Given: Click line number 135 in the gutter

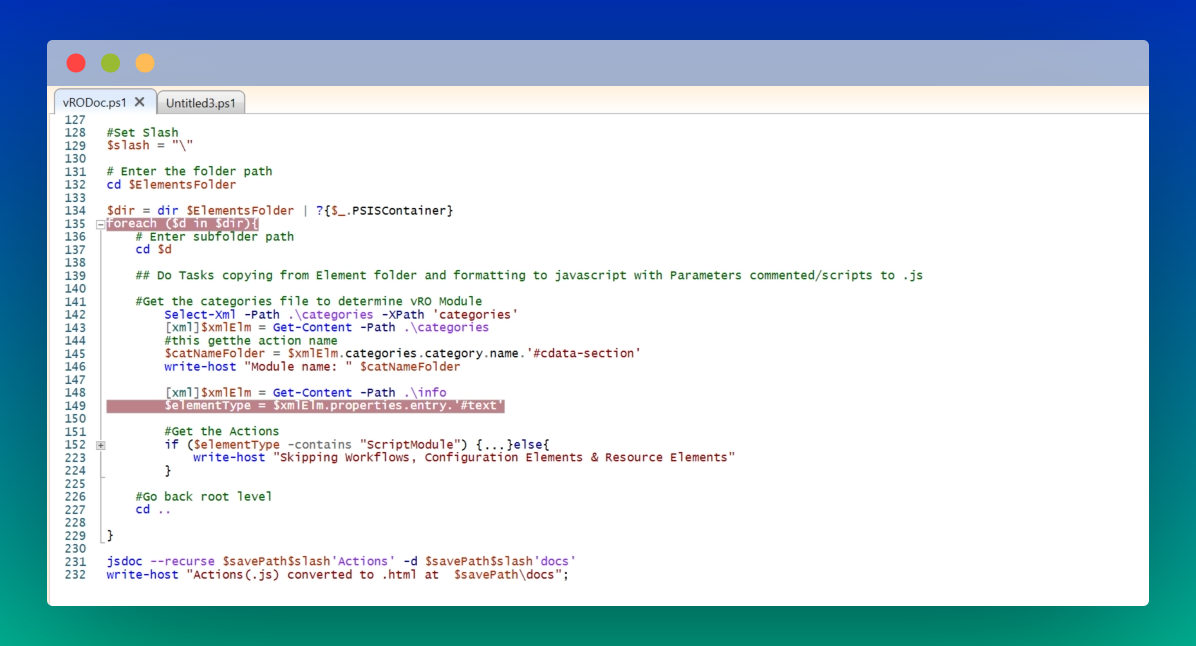Looking at the screenshot, I should 74,223.
